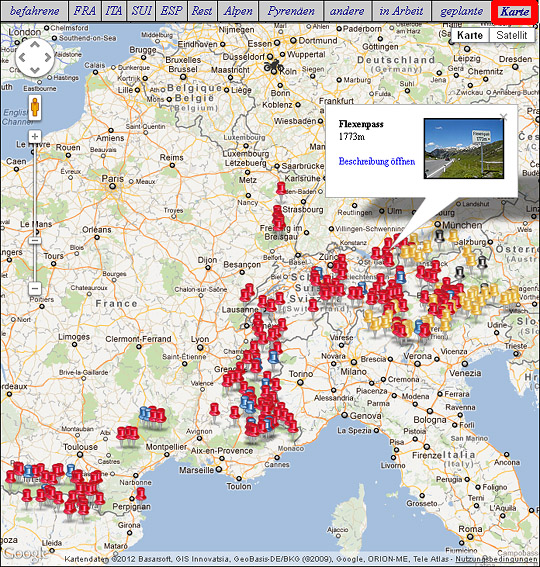Open the Nutzungsbedingungen link

coord(497,560)
